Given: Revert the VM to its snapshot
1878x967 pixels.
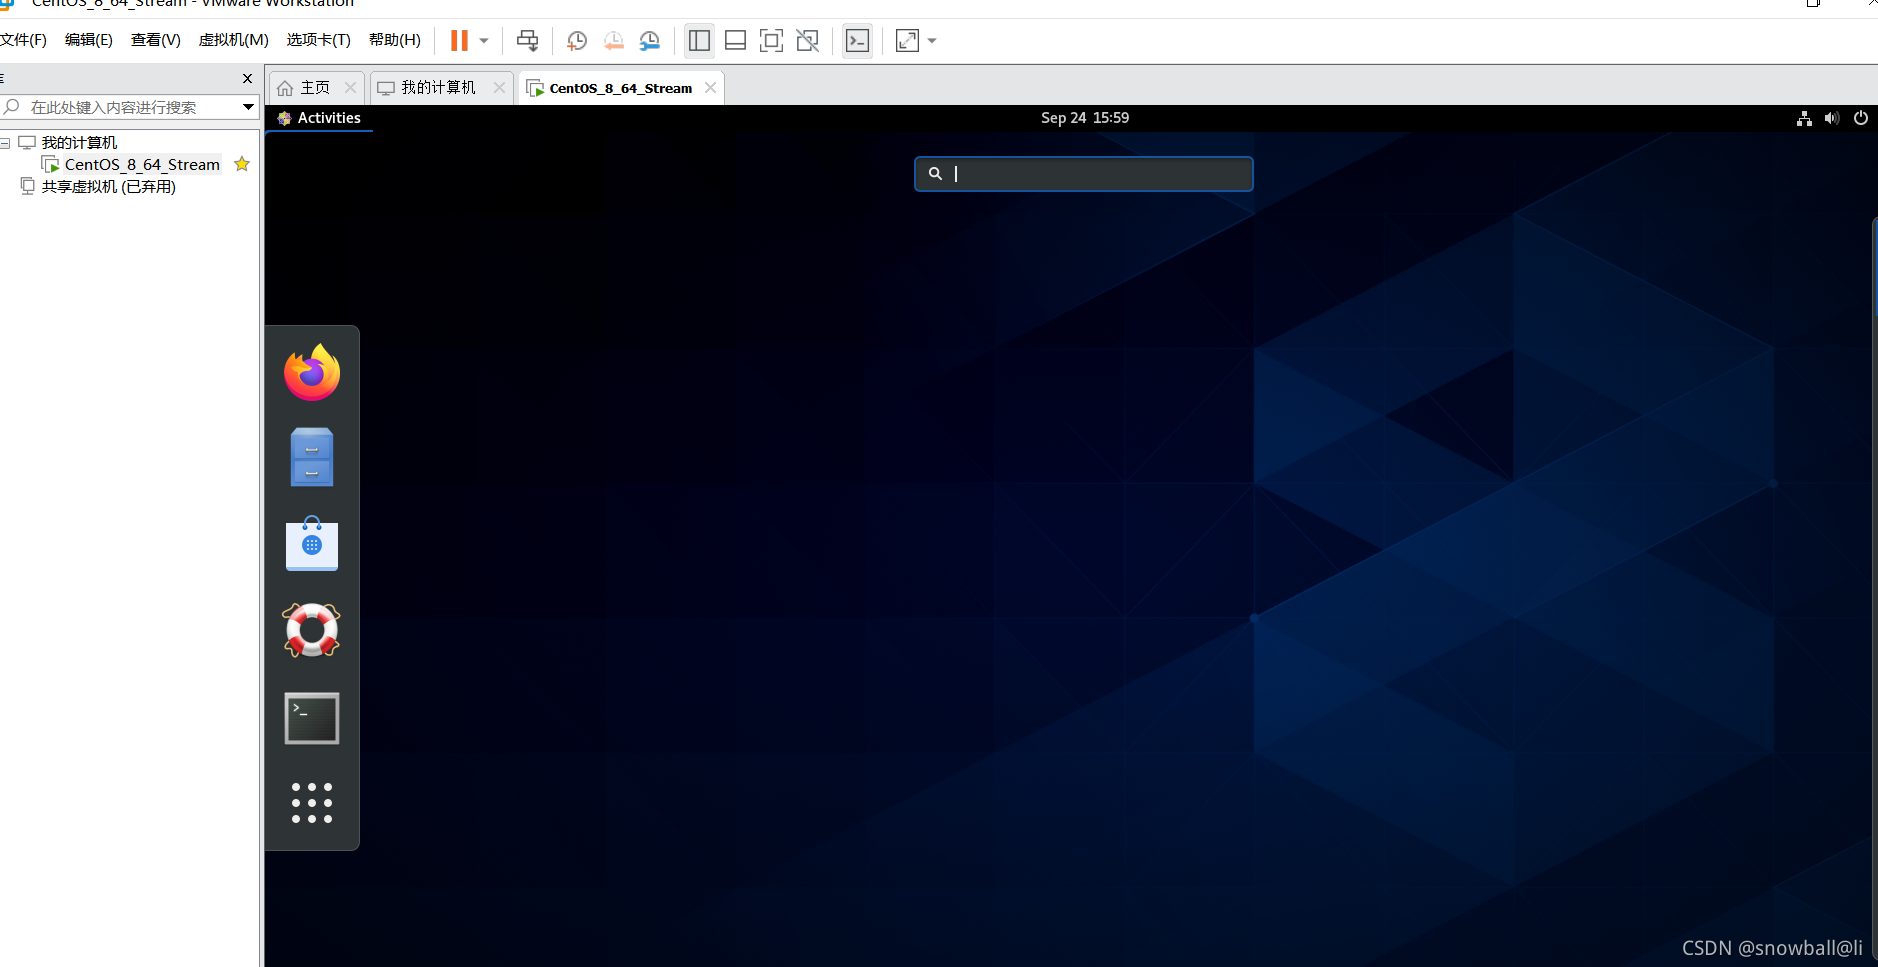Looking at the screenshot, I should pyautogui.click(x=613, y=41).
